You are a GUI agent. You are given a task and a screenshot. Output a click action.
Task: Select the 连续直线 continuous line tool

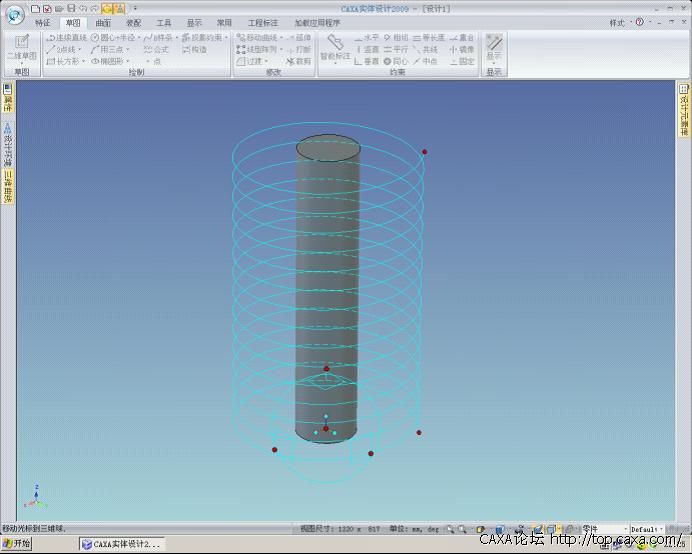tap(67, 38)
